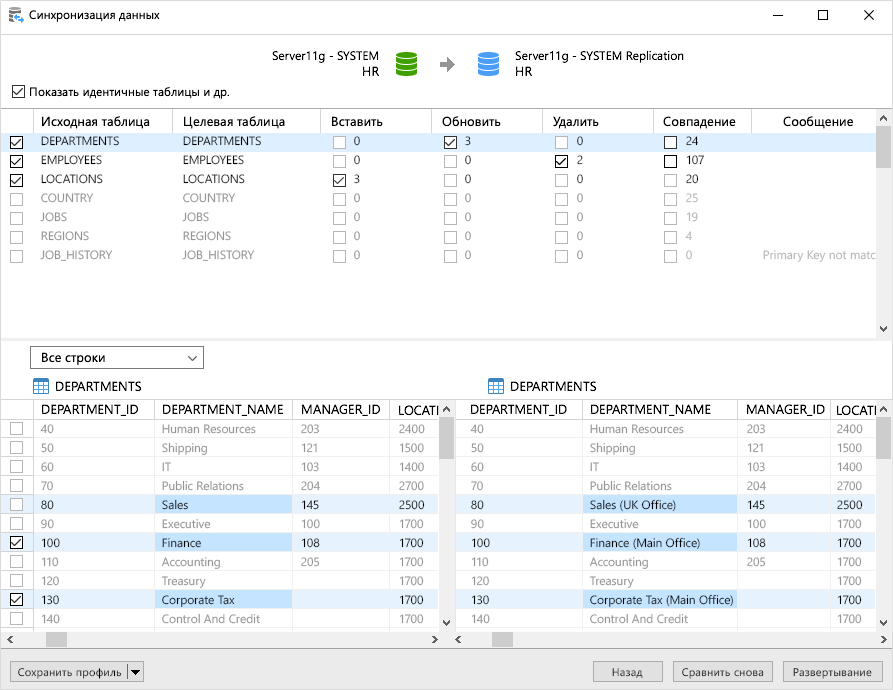Viewport: 893px width, 690px height.
Task: Click the data sync icon in title bar
Action: point(15,16)
